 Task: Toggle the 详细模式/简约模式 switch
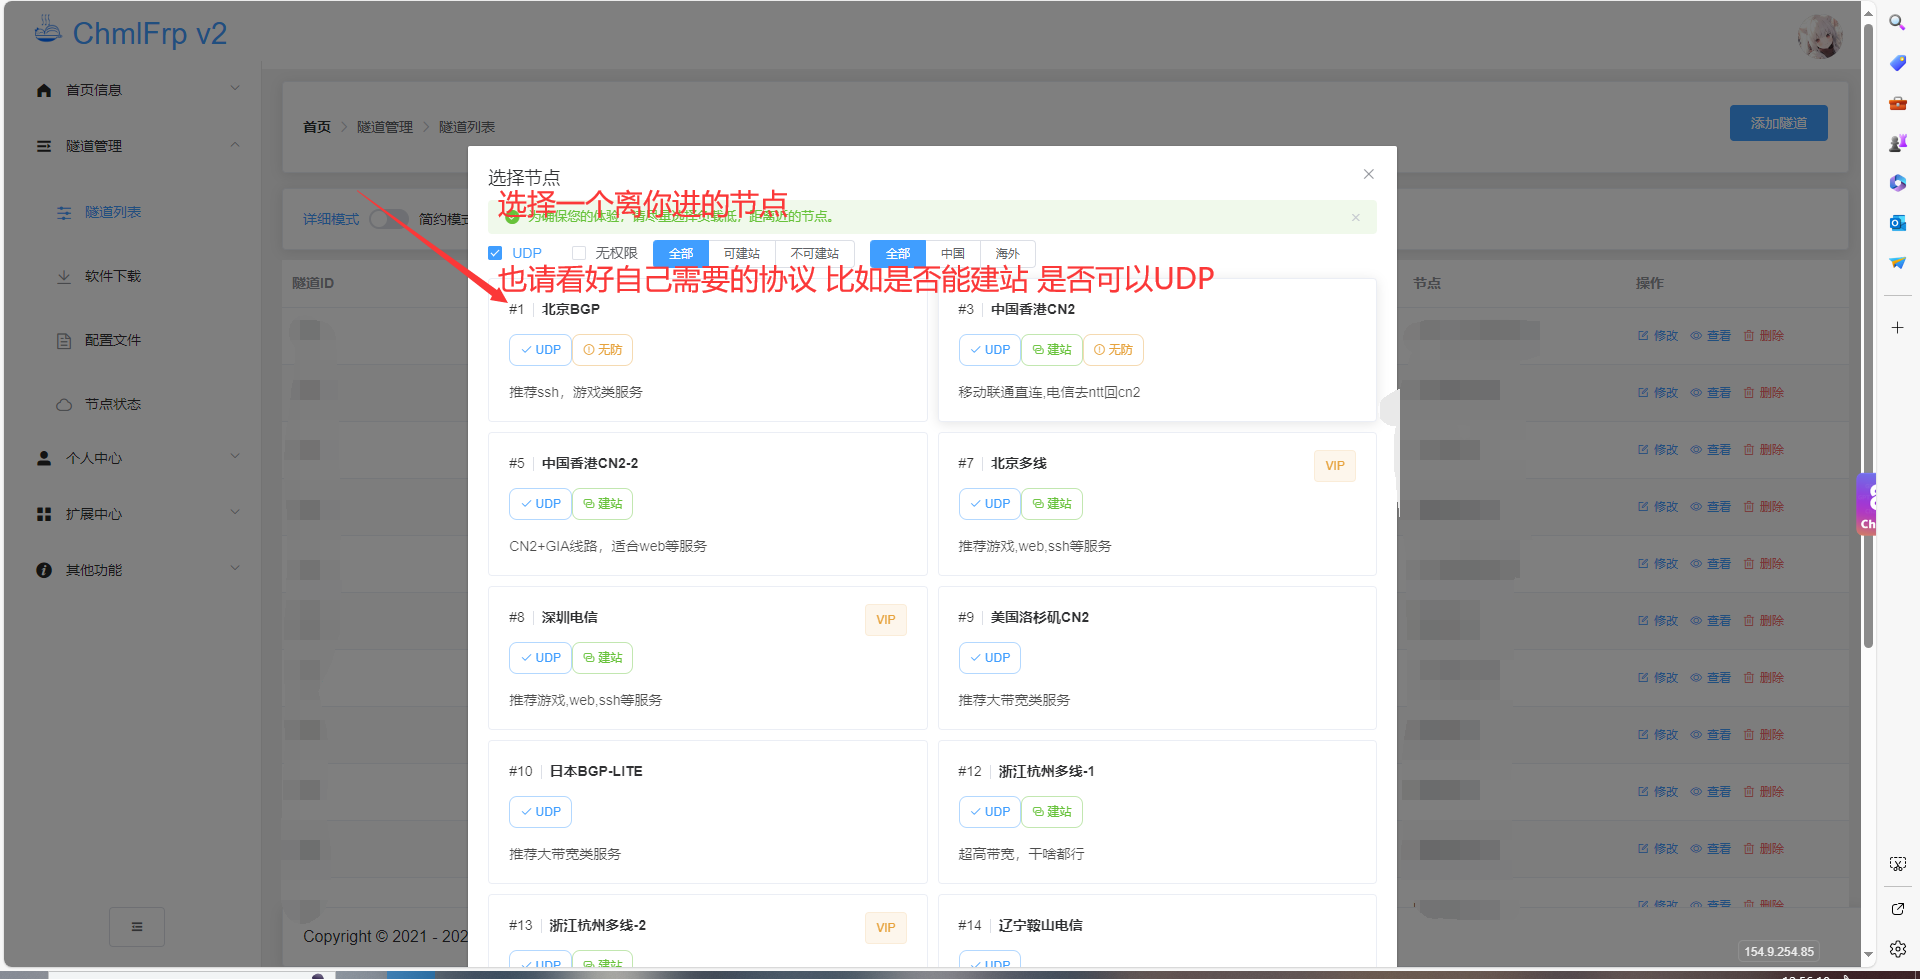(390, 219)
